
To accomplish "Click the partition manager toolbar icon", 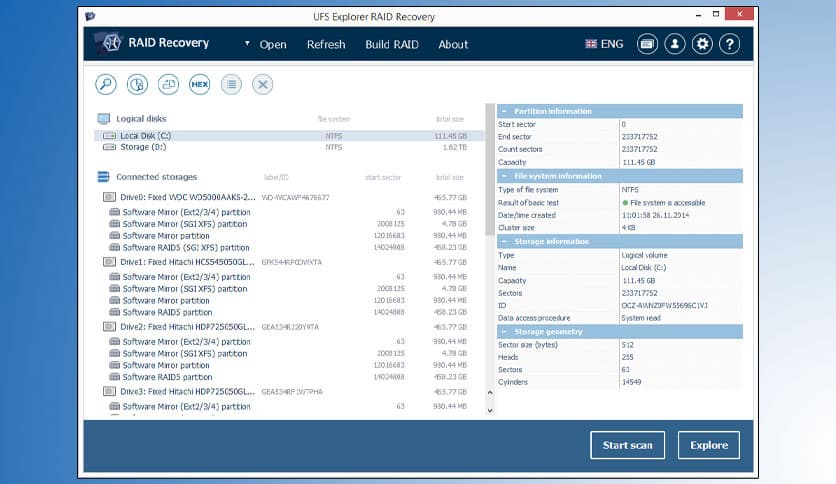I will pyautogui.click(x=138, y=85).
